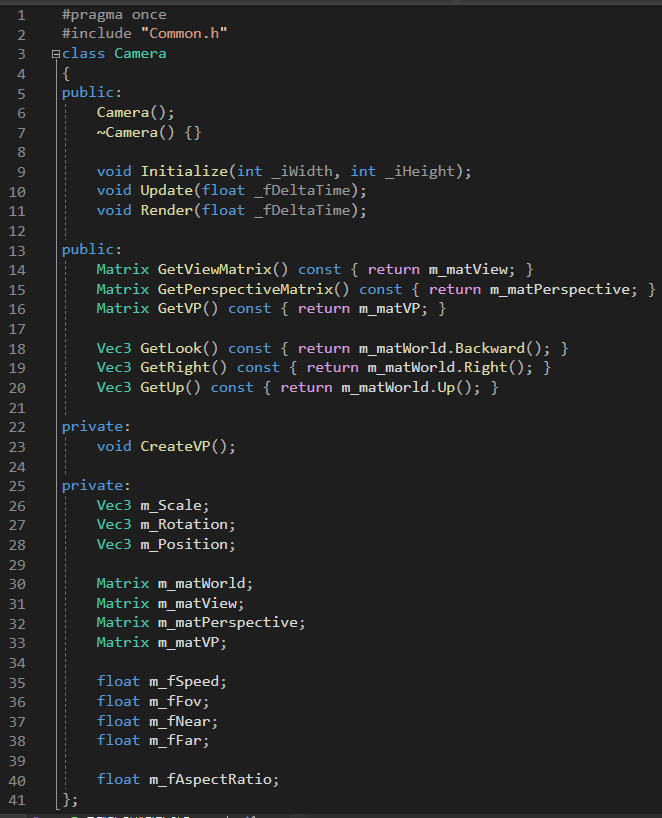
Task: Click the m_Position member variable
Action: pyautogui.click(x=184, y=545)
